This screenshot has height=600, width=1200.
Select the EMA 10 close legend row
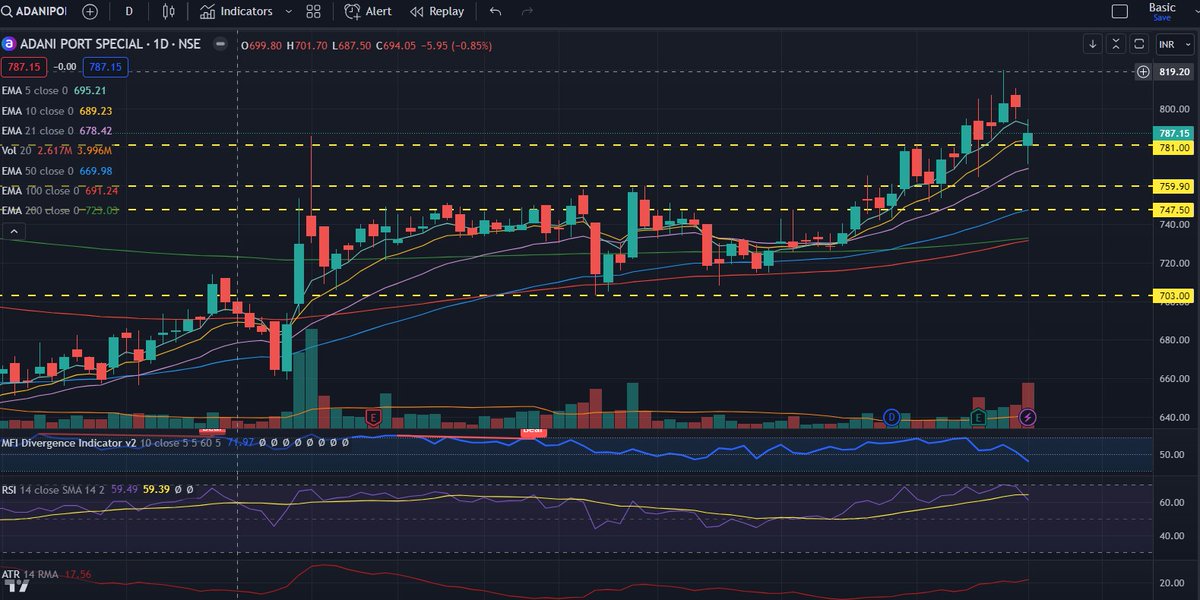click(58, 111)
